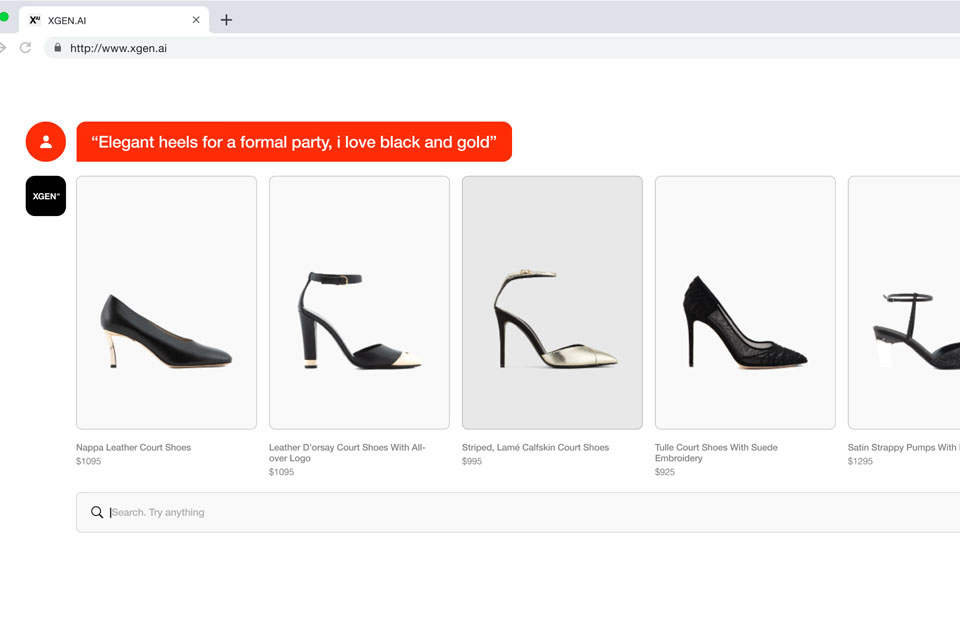Open a new browser tab with the plus button

click(x=226, y=19)
